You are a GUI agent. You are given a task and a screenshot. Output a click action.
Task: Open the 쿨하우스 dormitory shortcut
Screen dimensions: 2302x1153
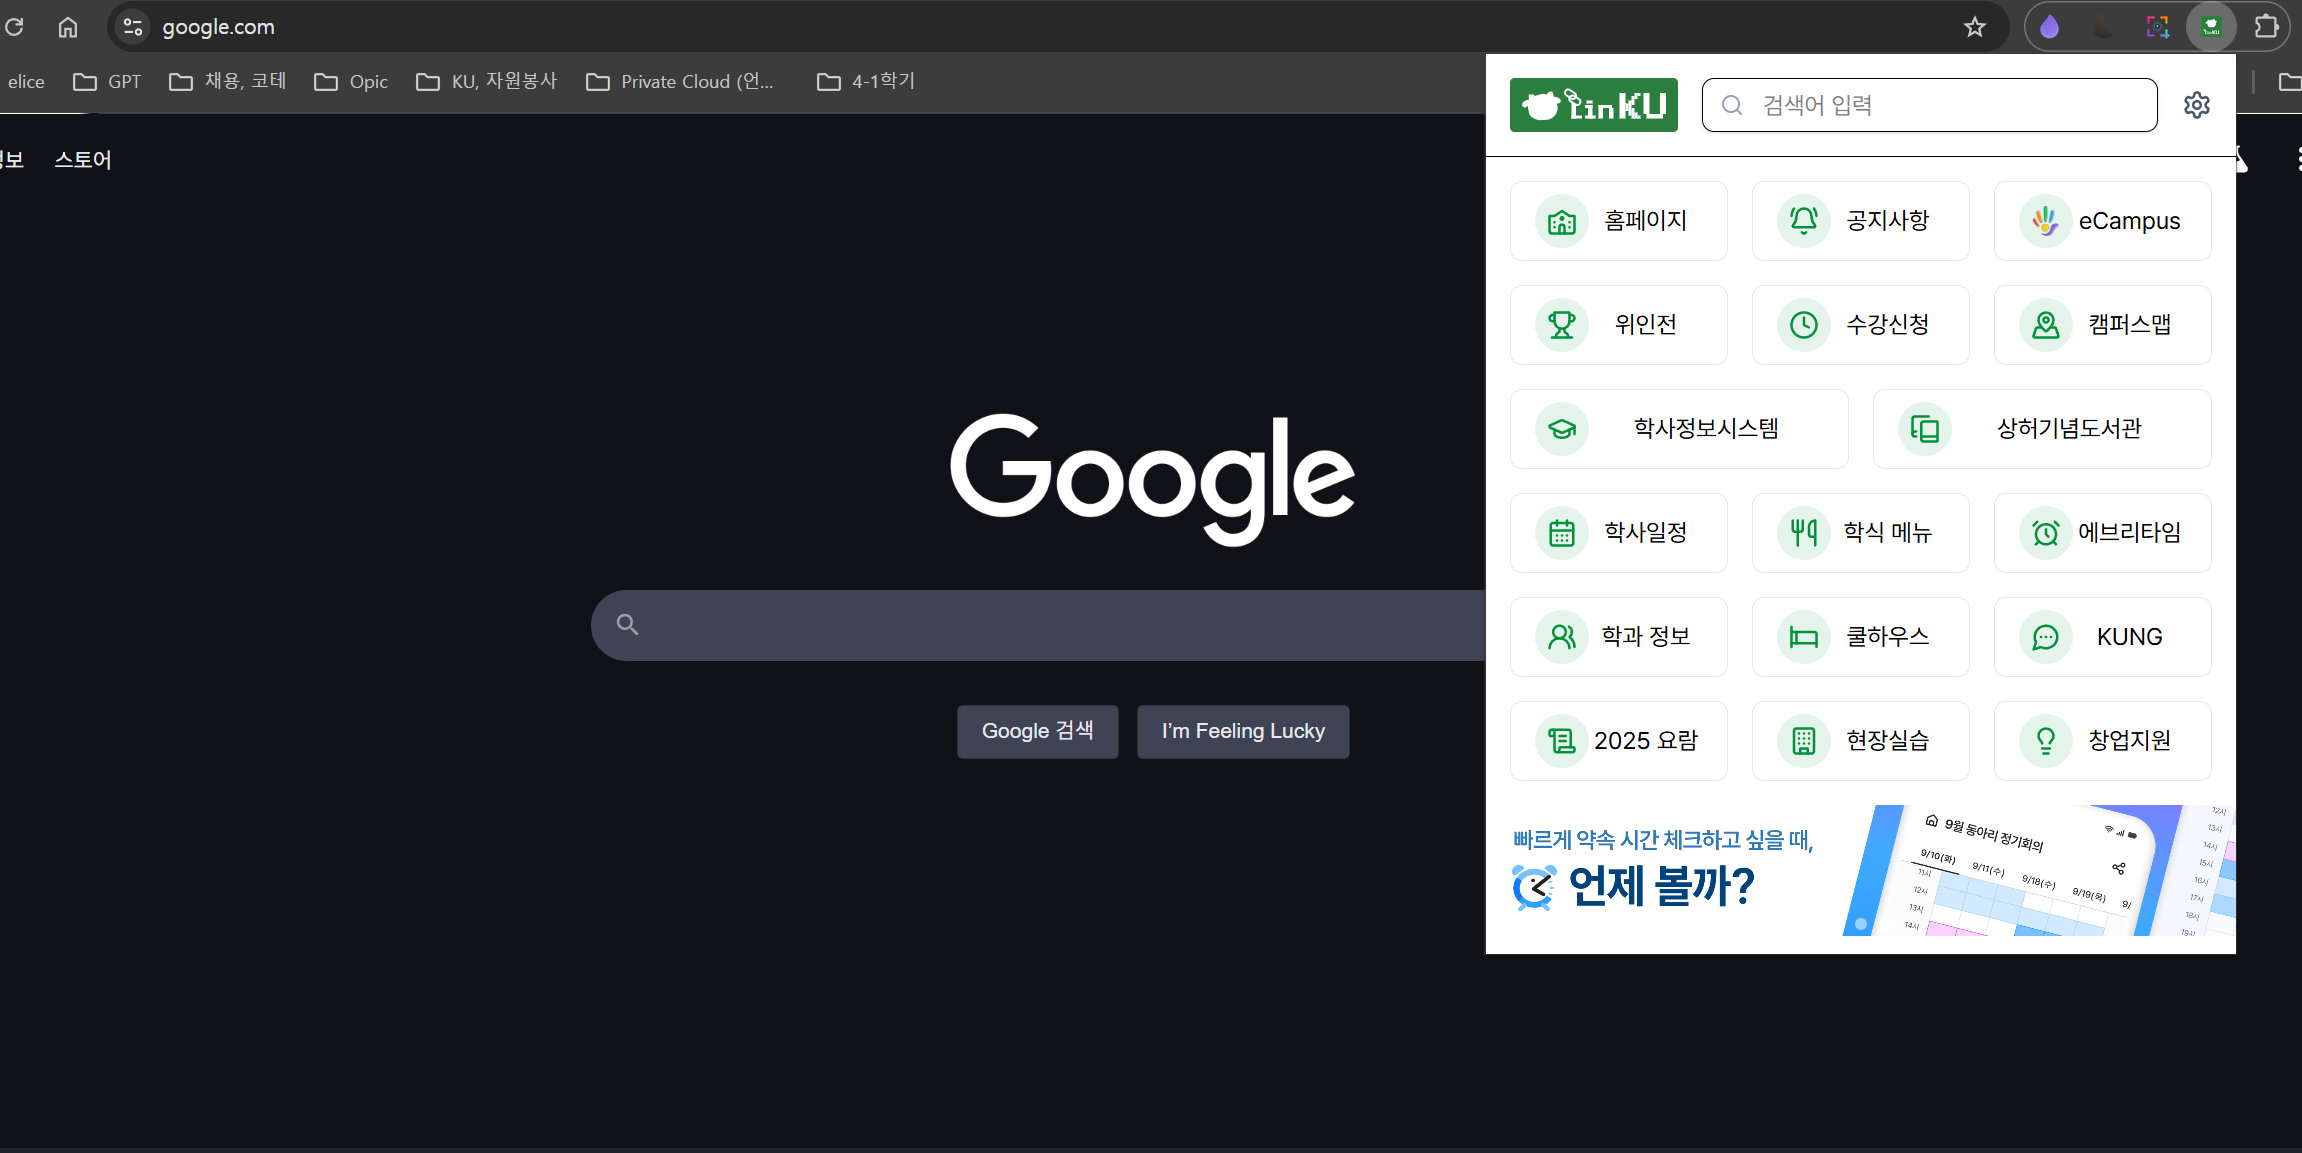pos(1860,637)
